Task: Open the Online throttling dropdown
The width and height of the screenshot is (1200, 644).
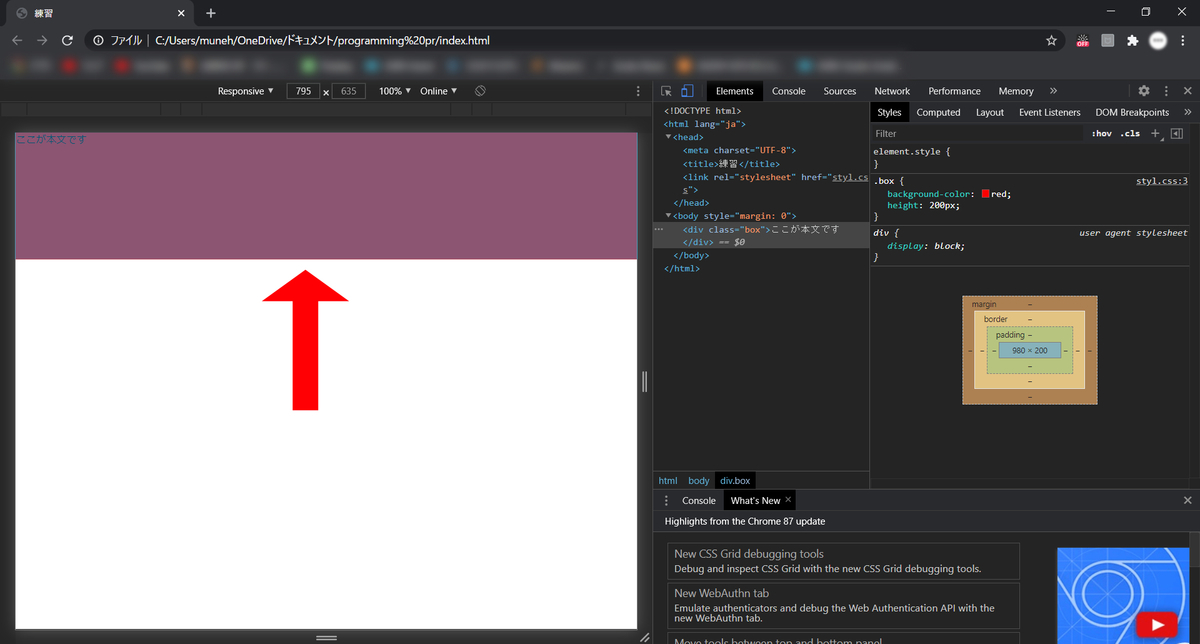Action: click(439, 91)
